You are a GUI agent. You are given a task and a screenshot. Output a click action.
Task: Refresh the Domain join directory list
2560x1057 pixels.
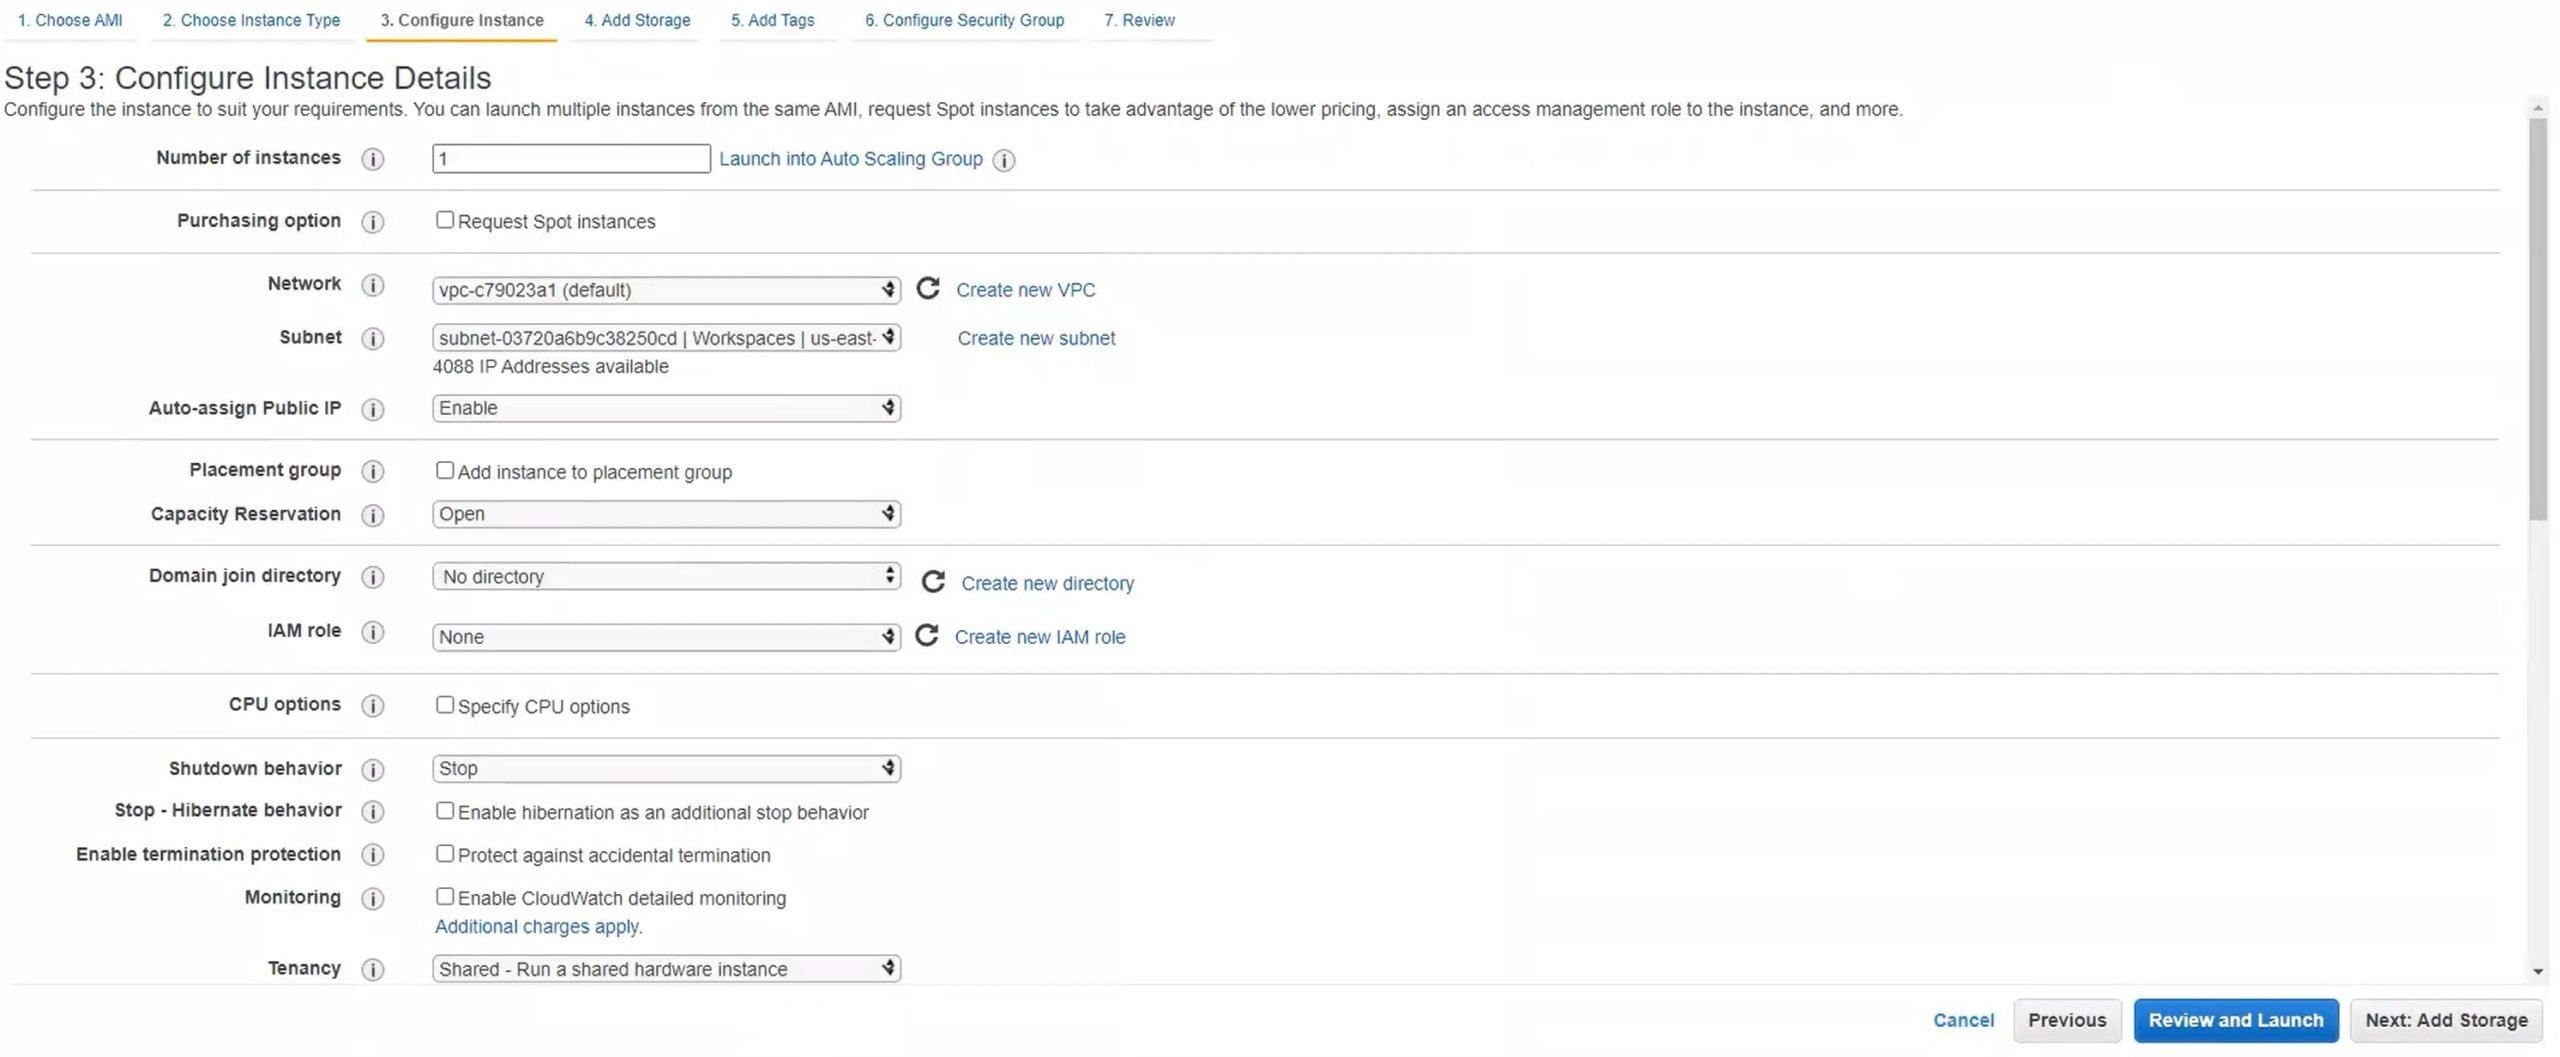coord(932,582)
